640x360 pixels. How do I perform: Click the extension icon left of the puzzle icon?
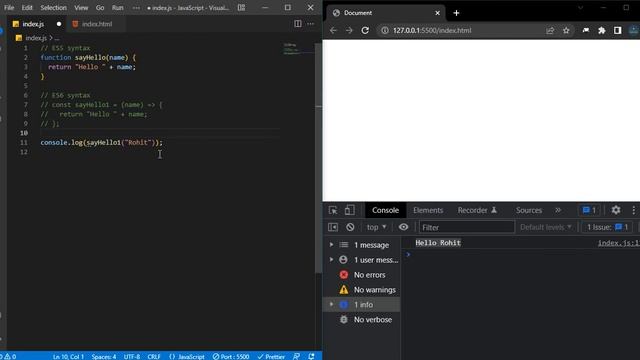pos(586,30)
